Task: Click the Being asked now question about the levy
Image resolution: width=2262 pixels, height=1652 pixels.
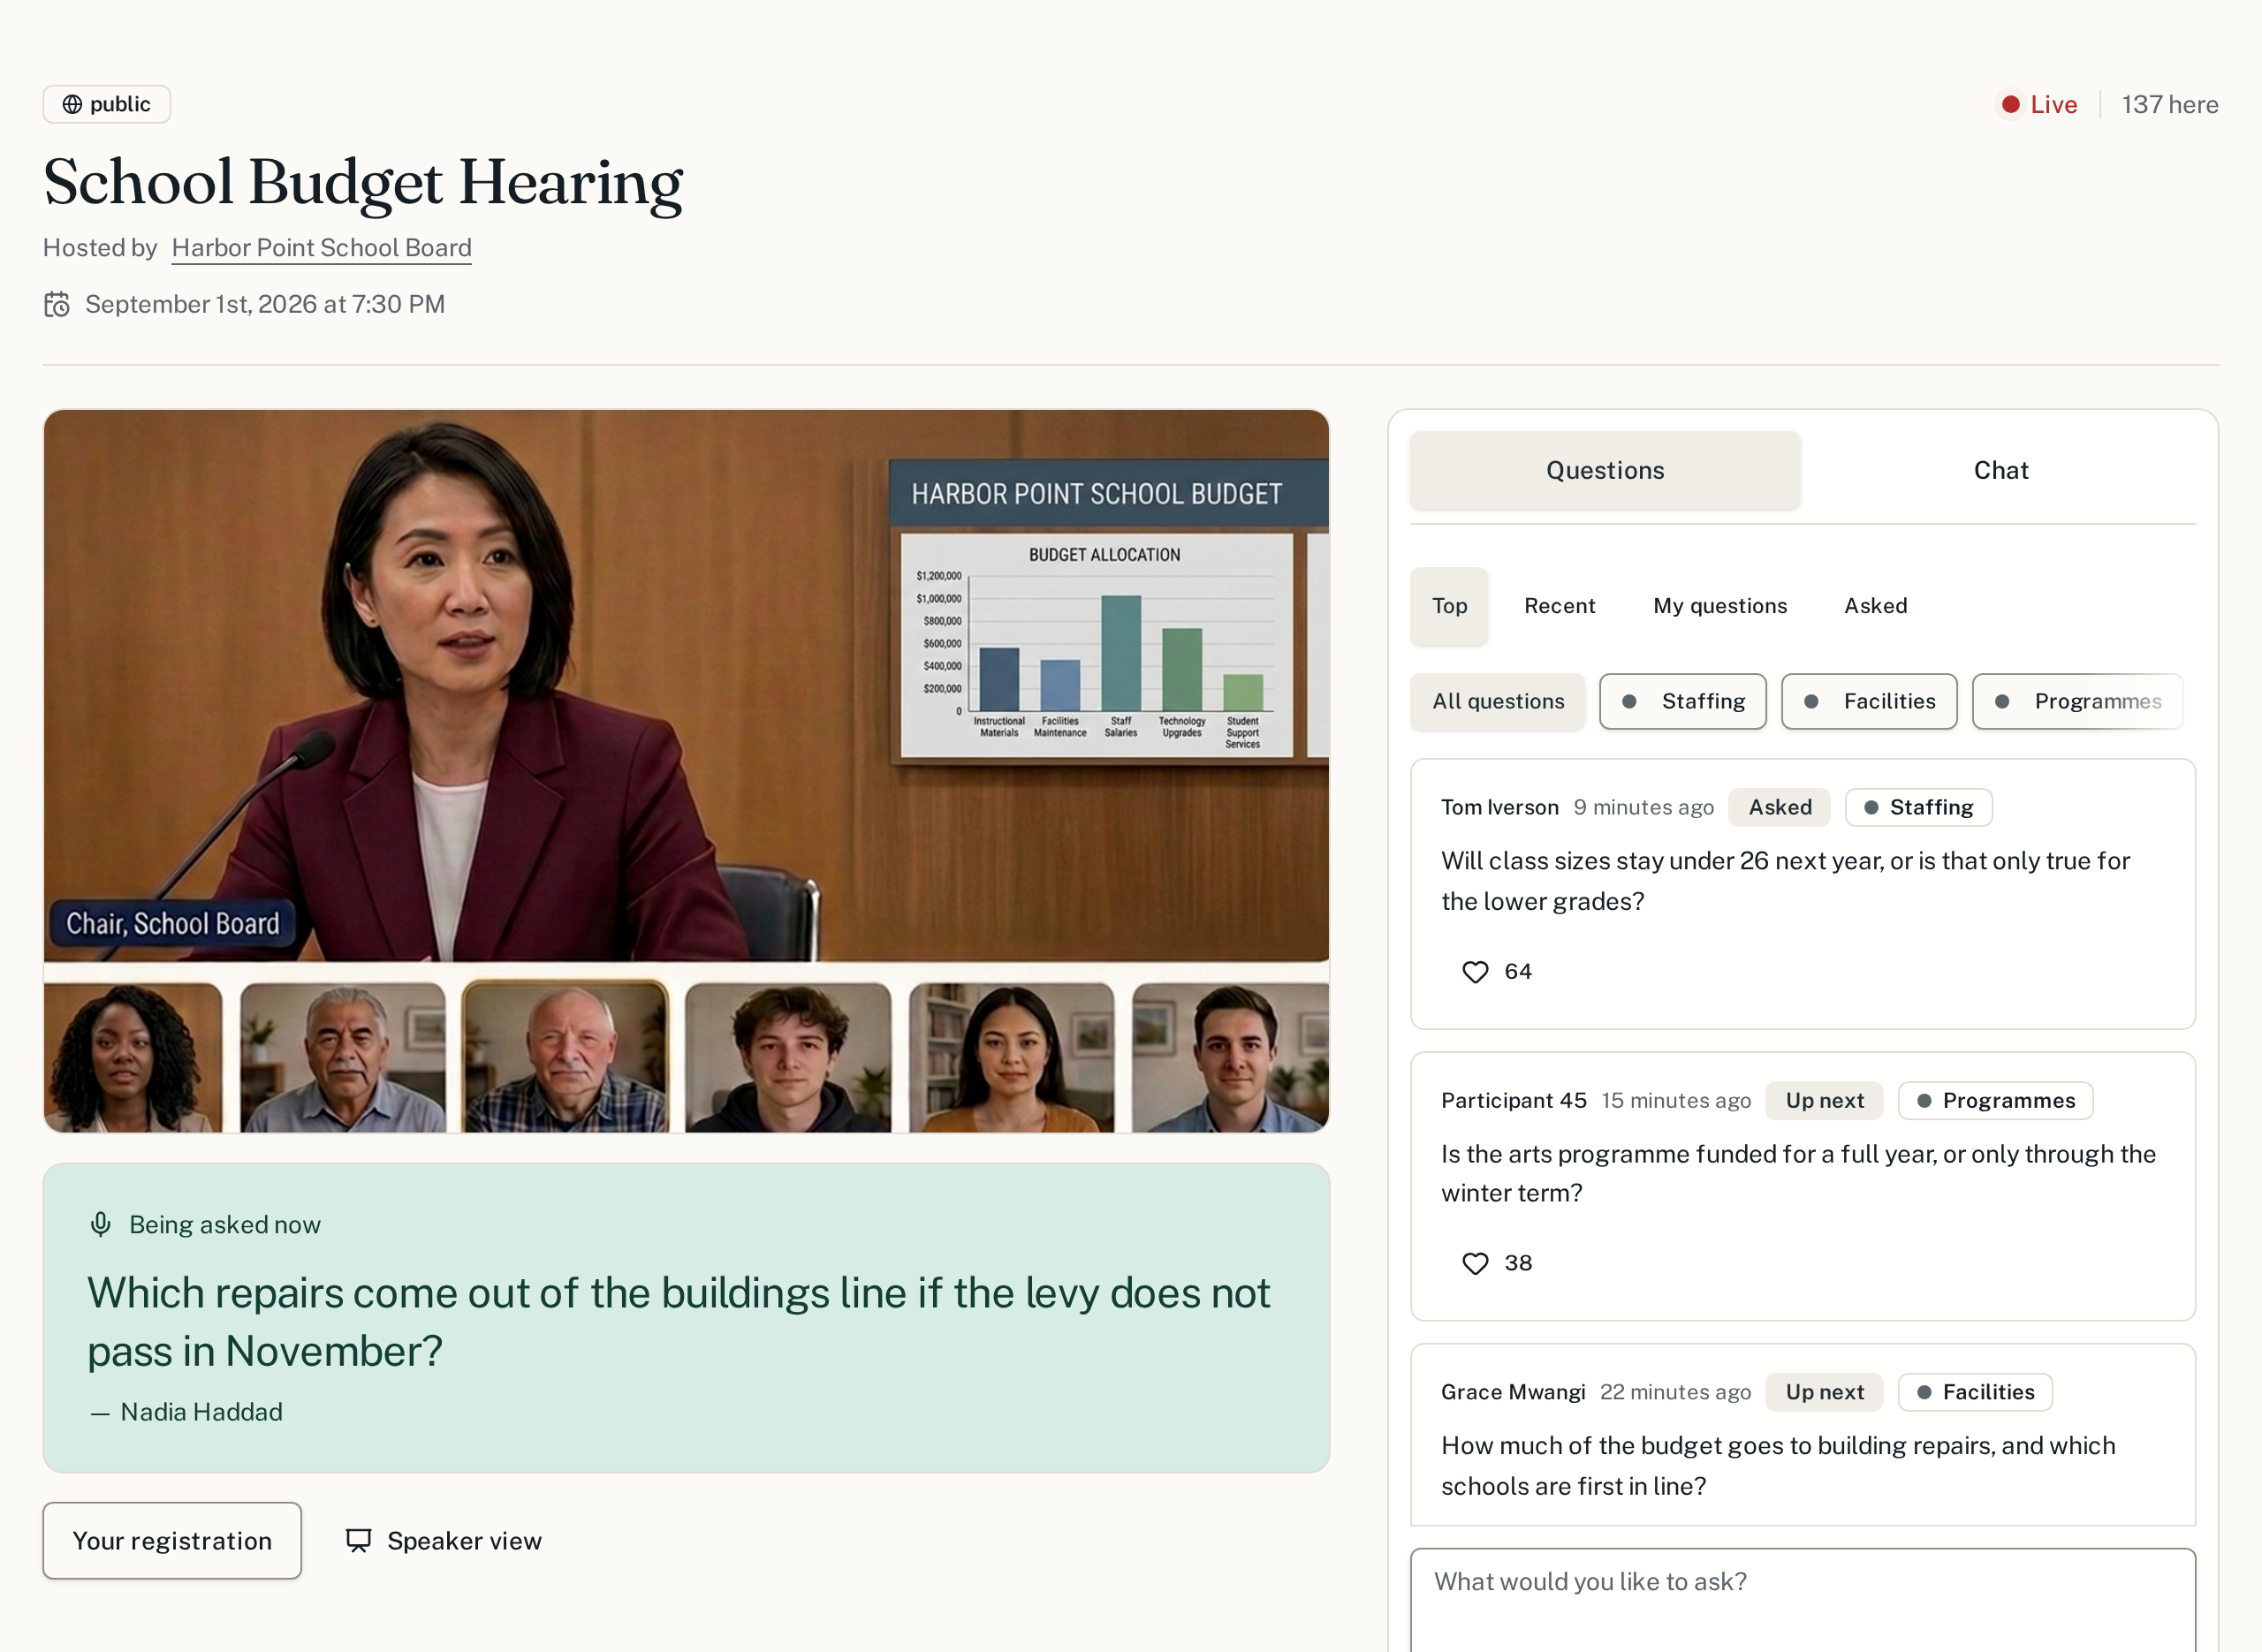Action: point(678,1321)
